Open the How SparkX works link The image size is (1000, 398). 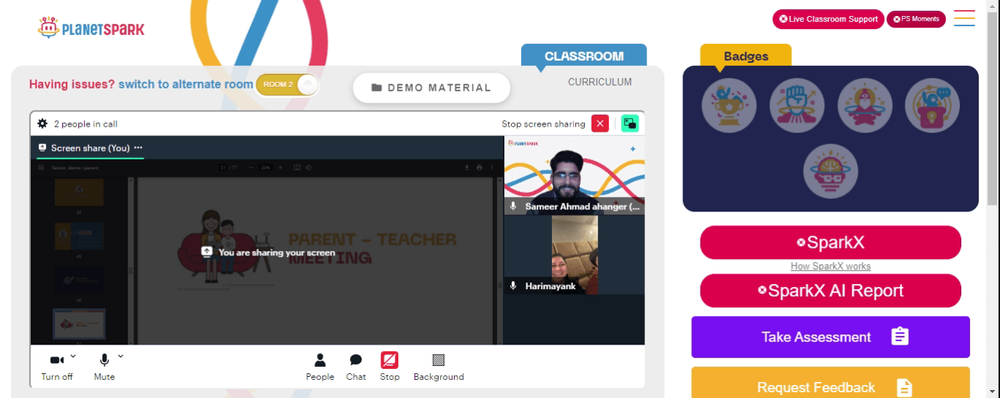pos(830,267)
